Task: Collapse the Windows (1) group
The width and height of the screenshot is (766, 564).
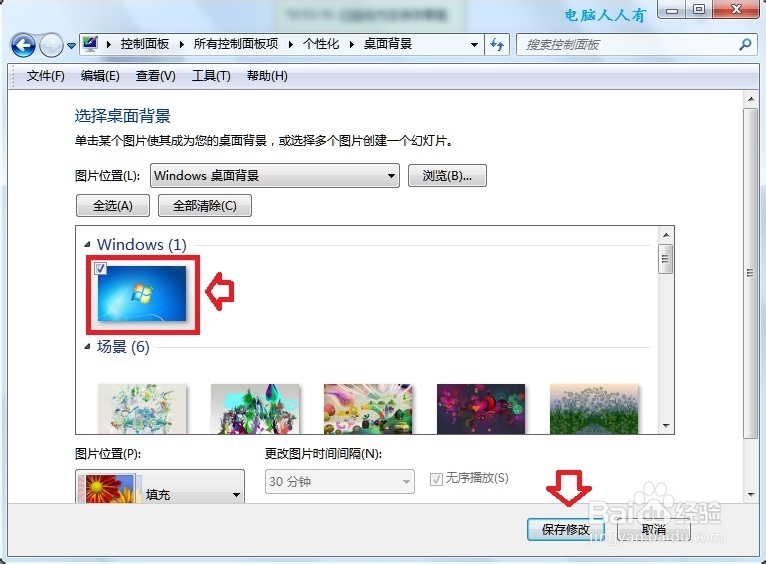Action: point(87,245)
